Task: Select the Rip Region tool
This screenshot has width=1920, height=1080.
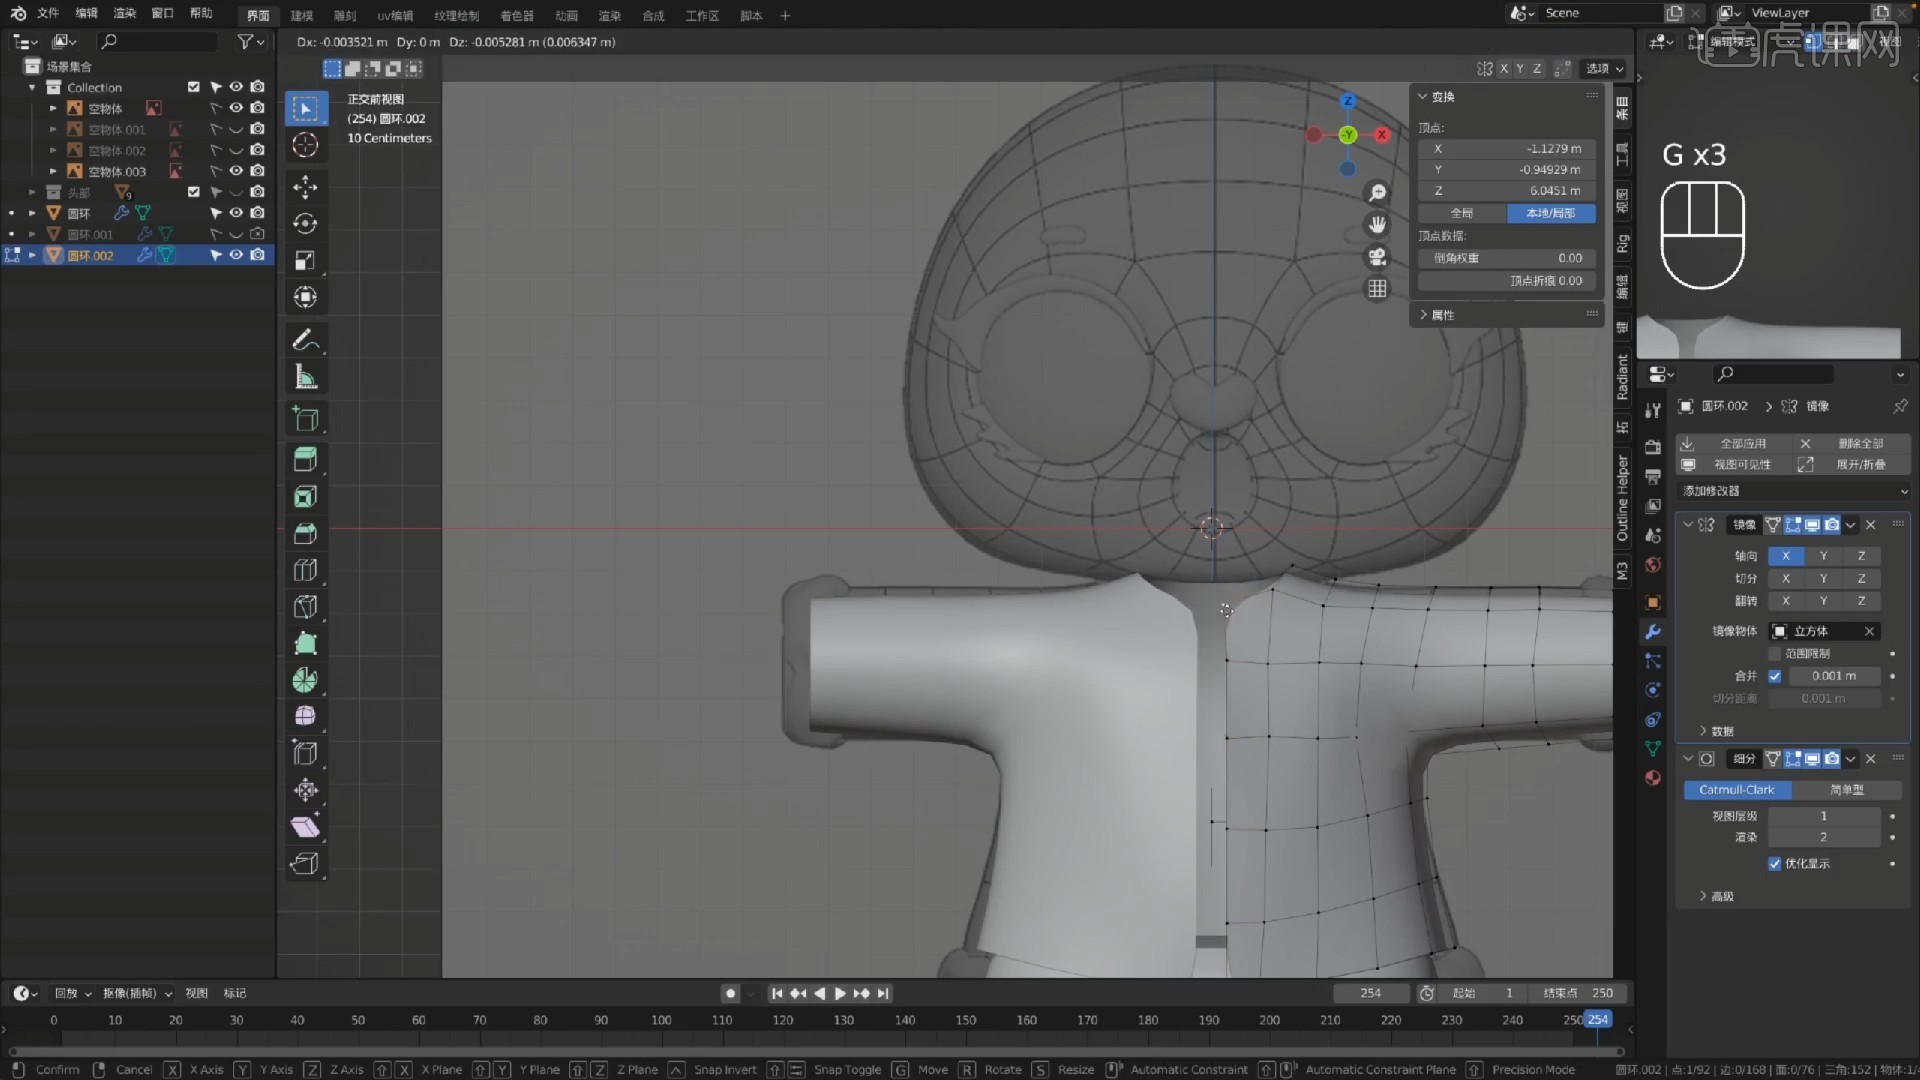Action: tap(306, 864)
